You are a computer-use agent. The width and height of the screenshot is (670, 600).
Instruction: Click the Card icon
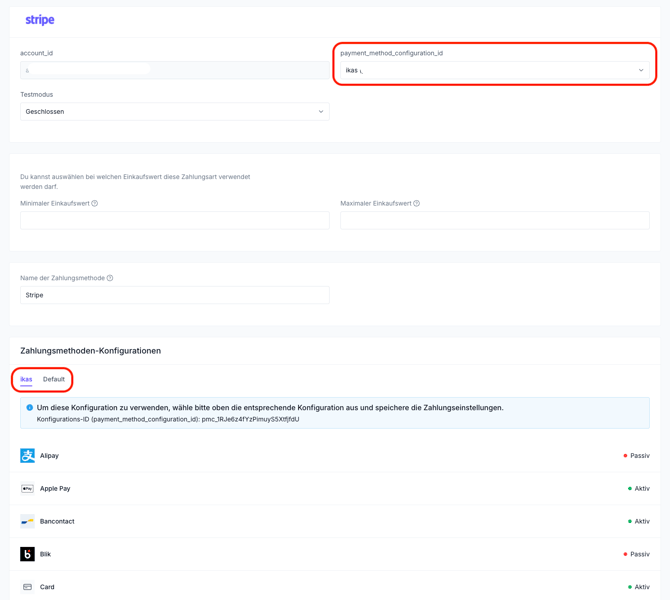point(27,587)
